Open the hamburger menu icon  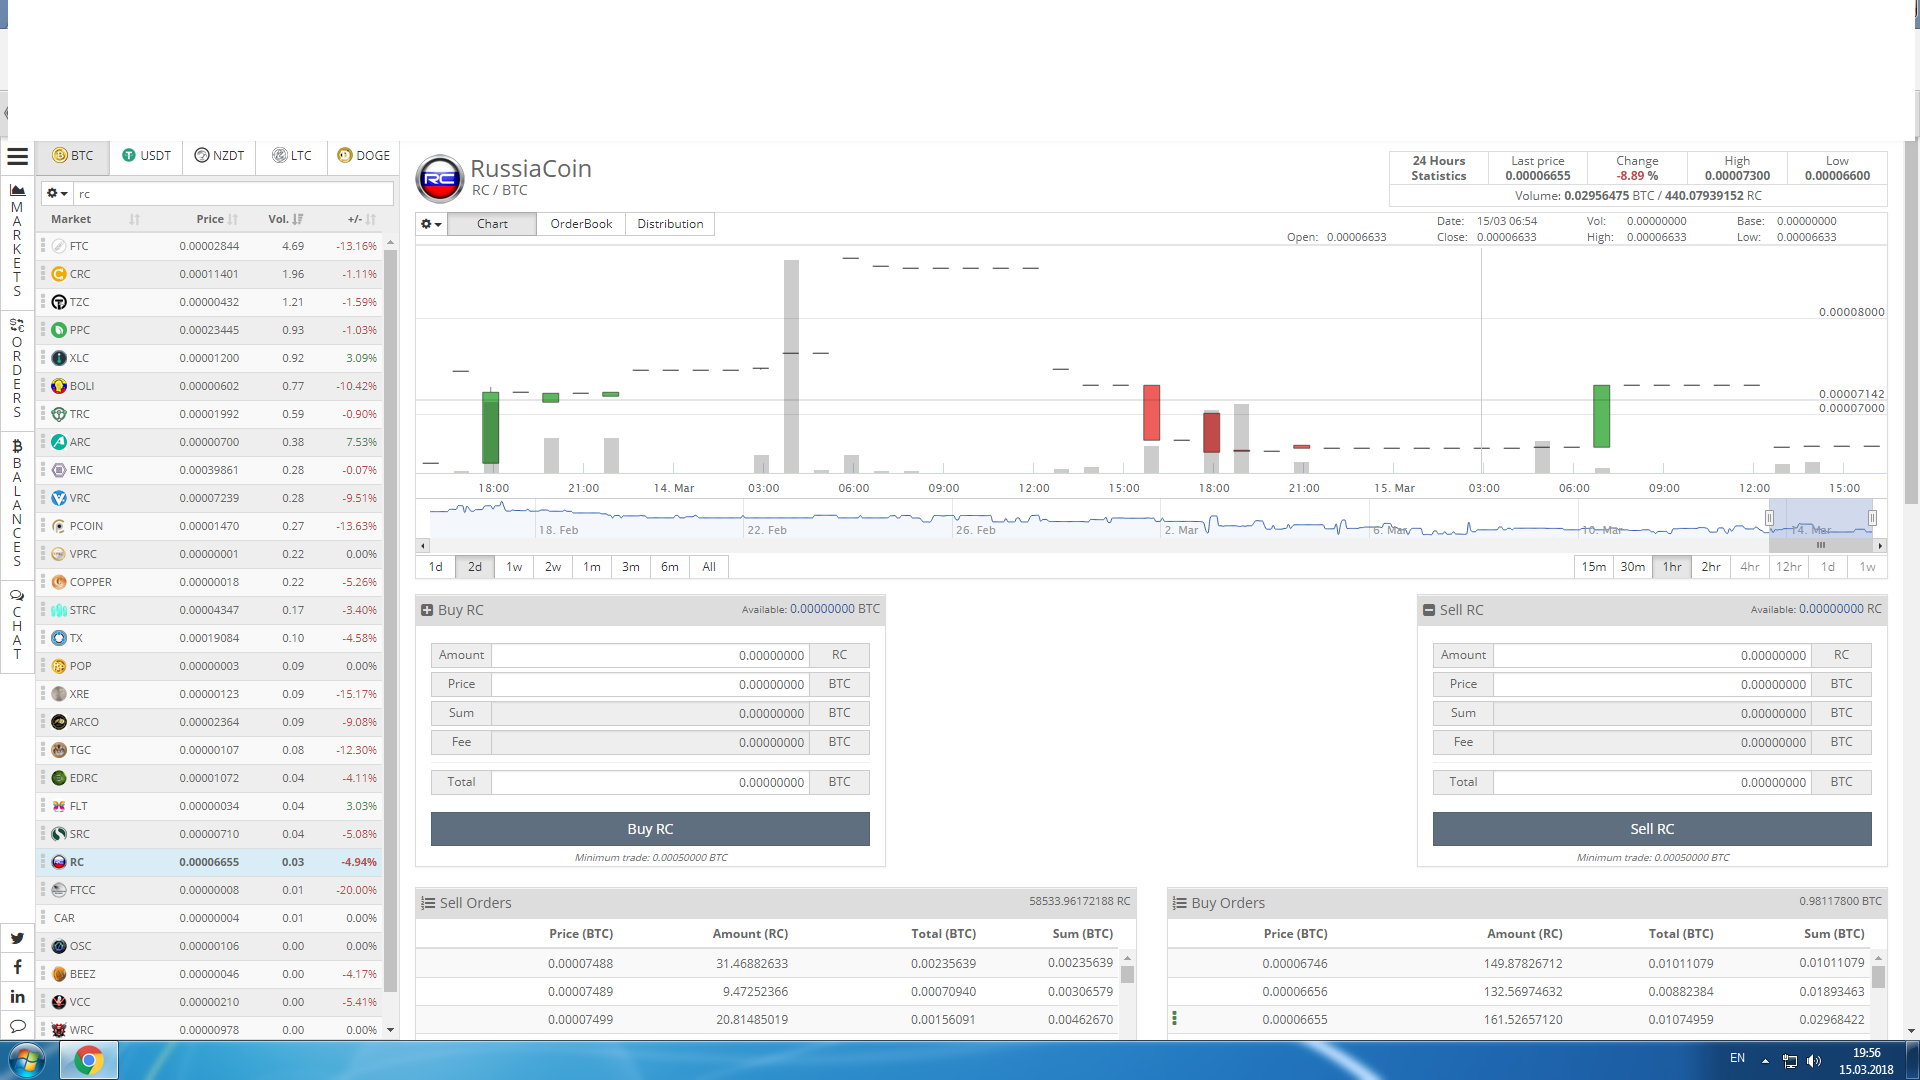pyautogui.click(x=17, y=156)
